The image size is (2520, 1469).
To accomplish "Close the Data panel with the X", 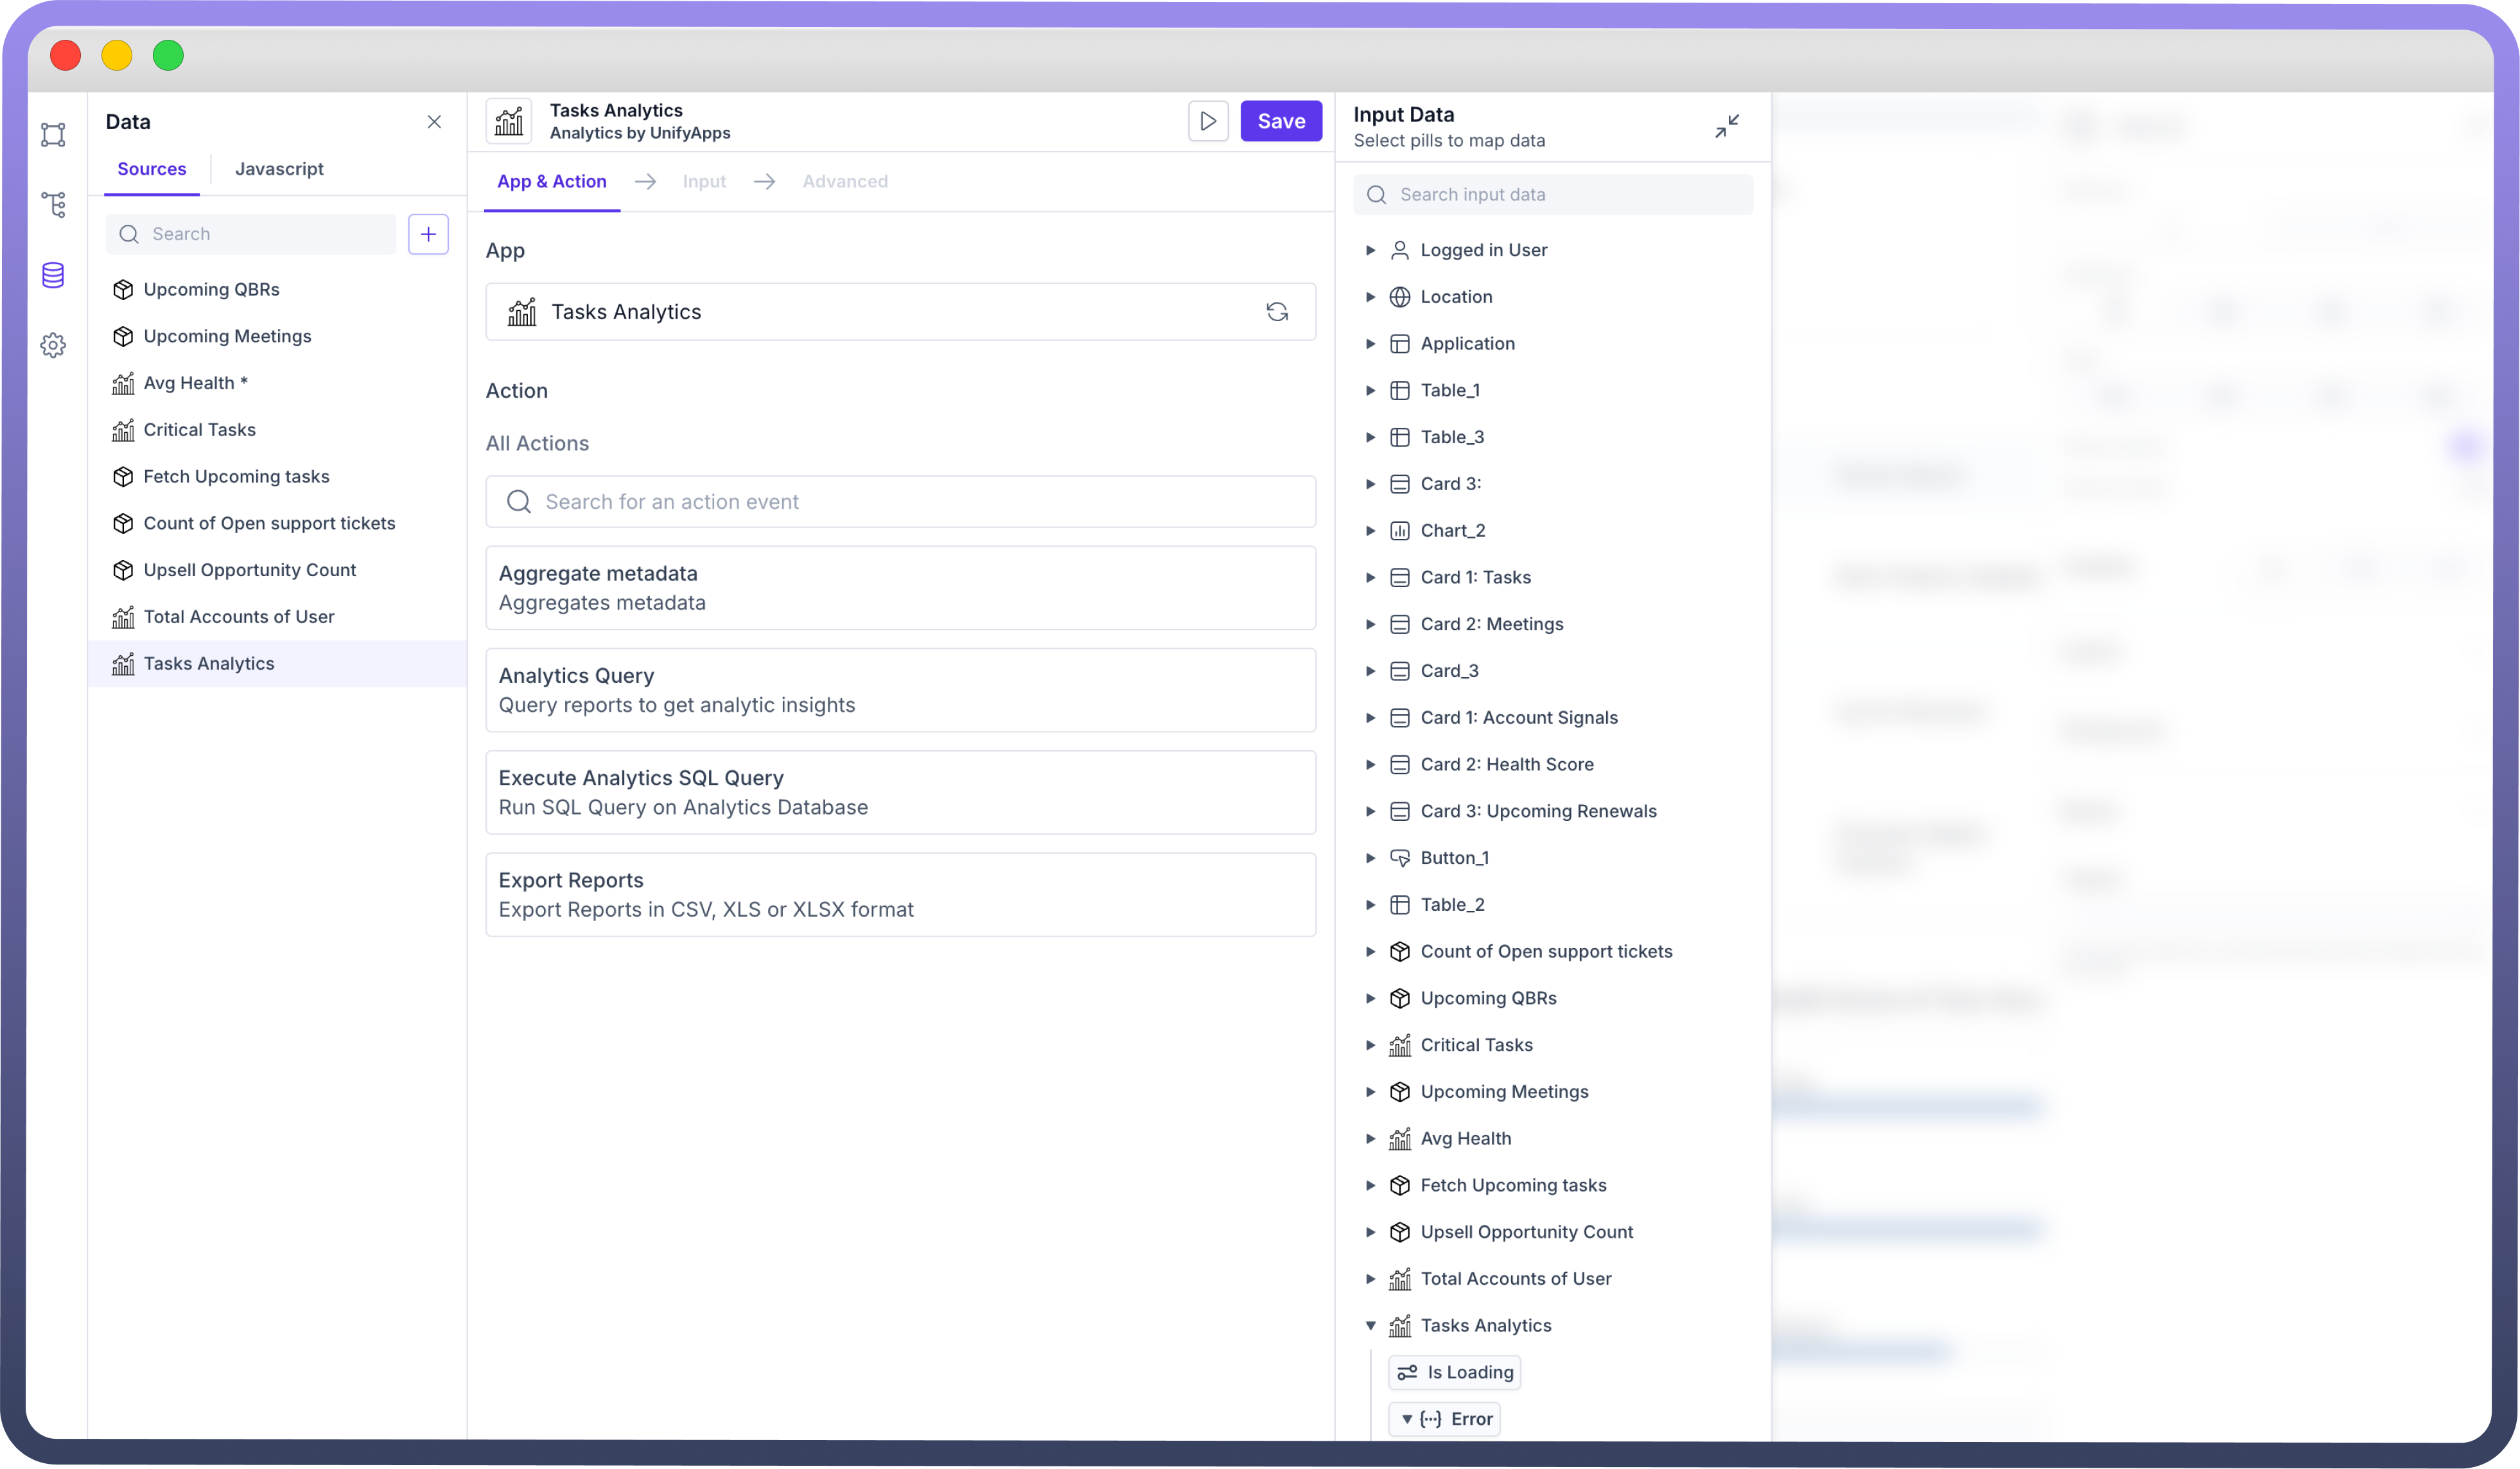I will [434, 122].
